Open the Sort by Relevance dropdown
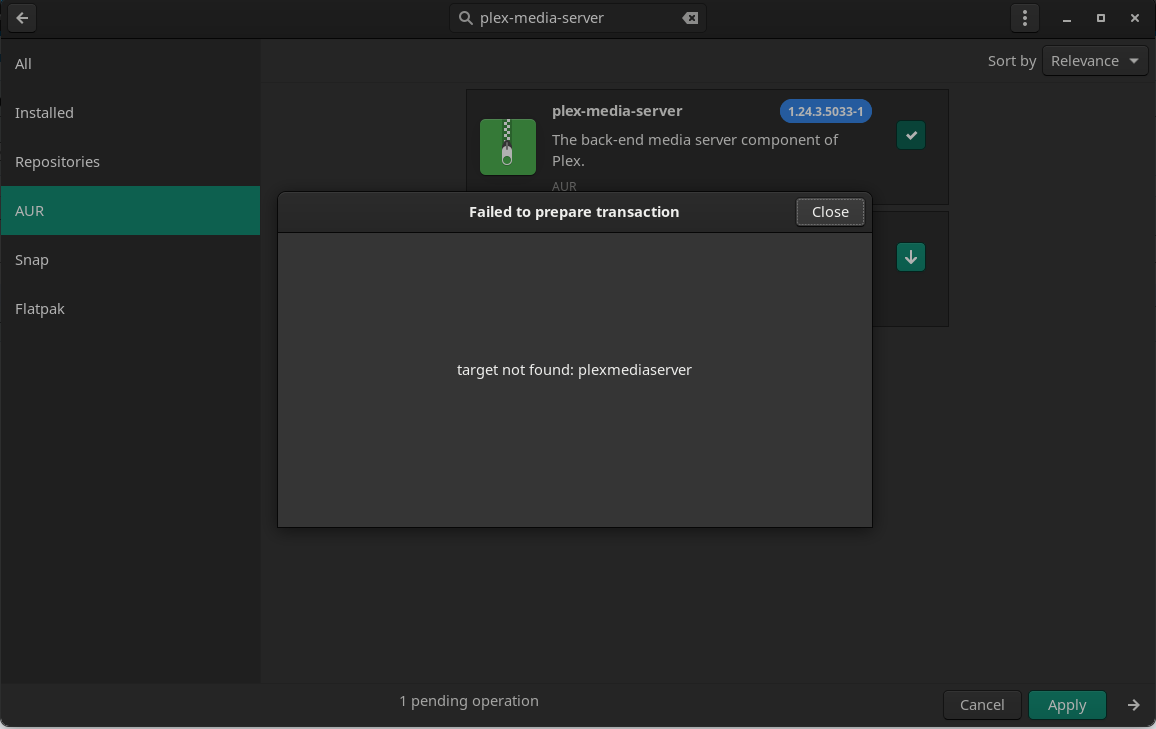1156x729 pixels. coord(1094,61)
